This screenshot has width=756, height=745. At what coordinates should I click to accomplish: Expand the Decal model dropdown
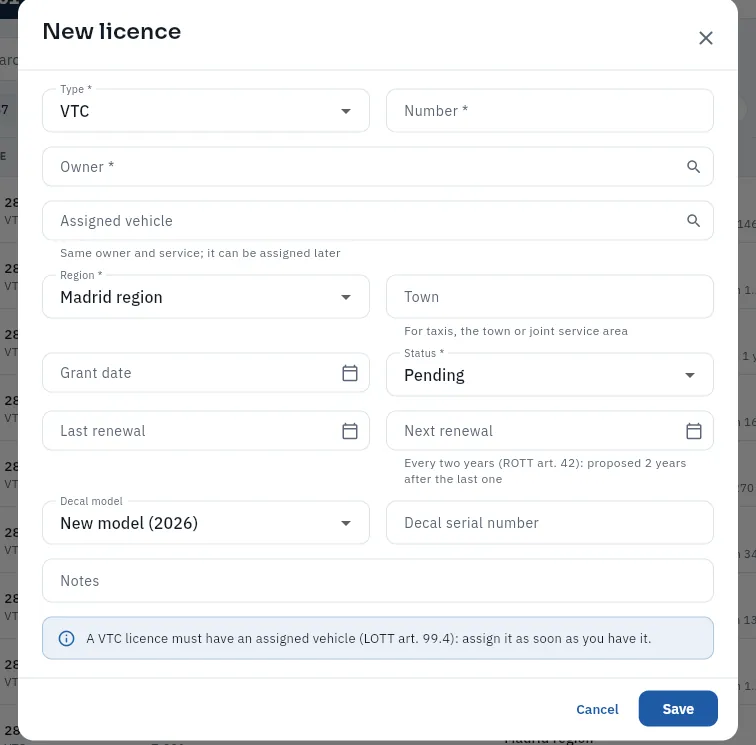pos(206,523)
